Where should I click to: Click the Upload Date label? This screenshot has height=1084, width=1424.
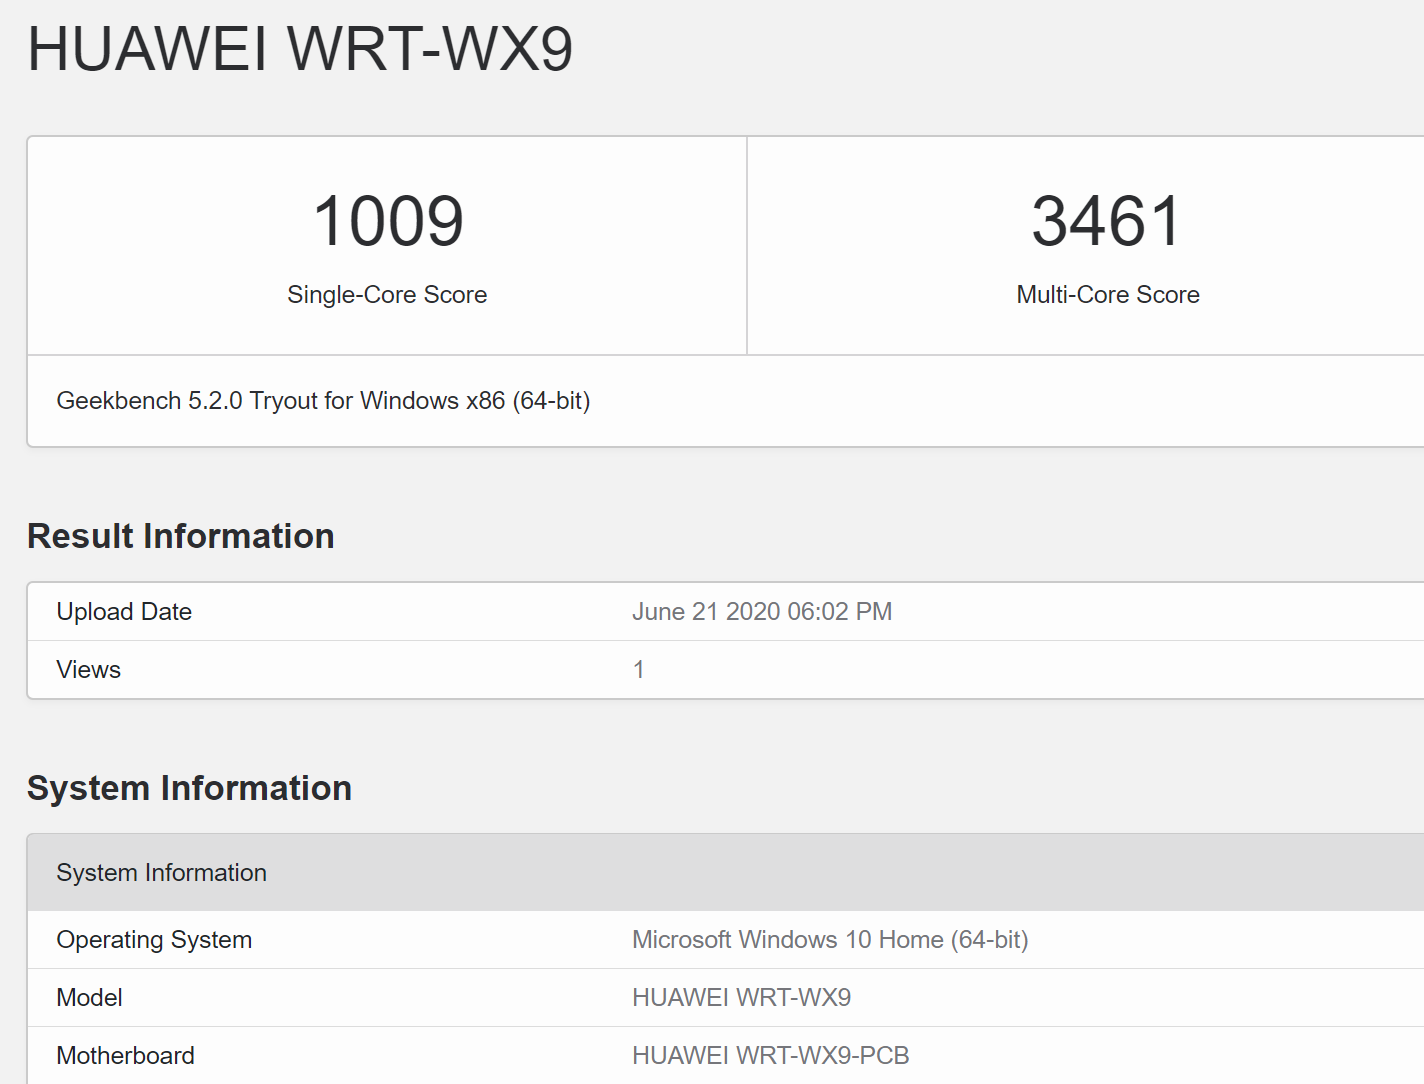click(x=124, y=611)
